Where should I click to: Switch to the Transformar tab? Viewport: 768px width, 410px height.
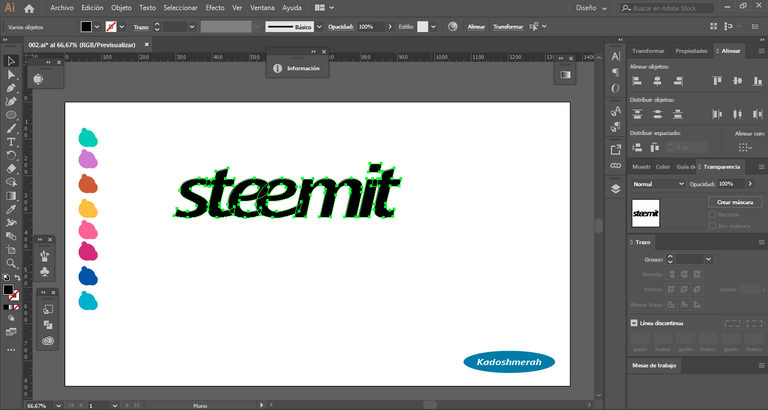coord(648,51)
